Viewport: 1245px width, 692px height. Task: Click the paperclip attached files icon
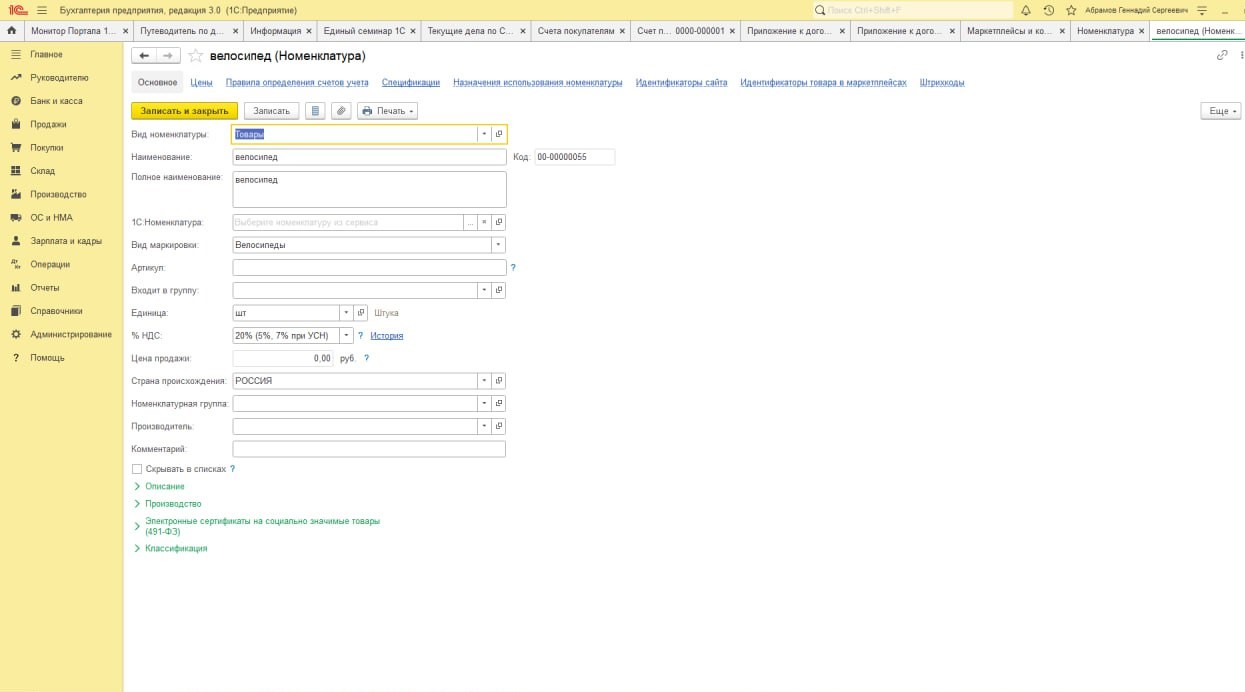(342, 111)
